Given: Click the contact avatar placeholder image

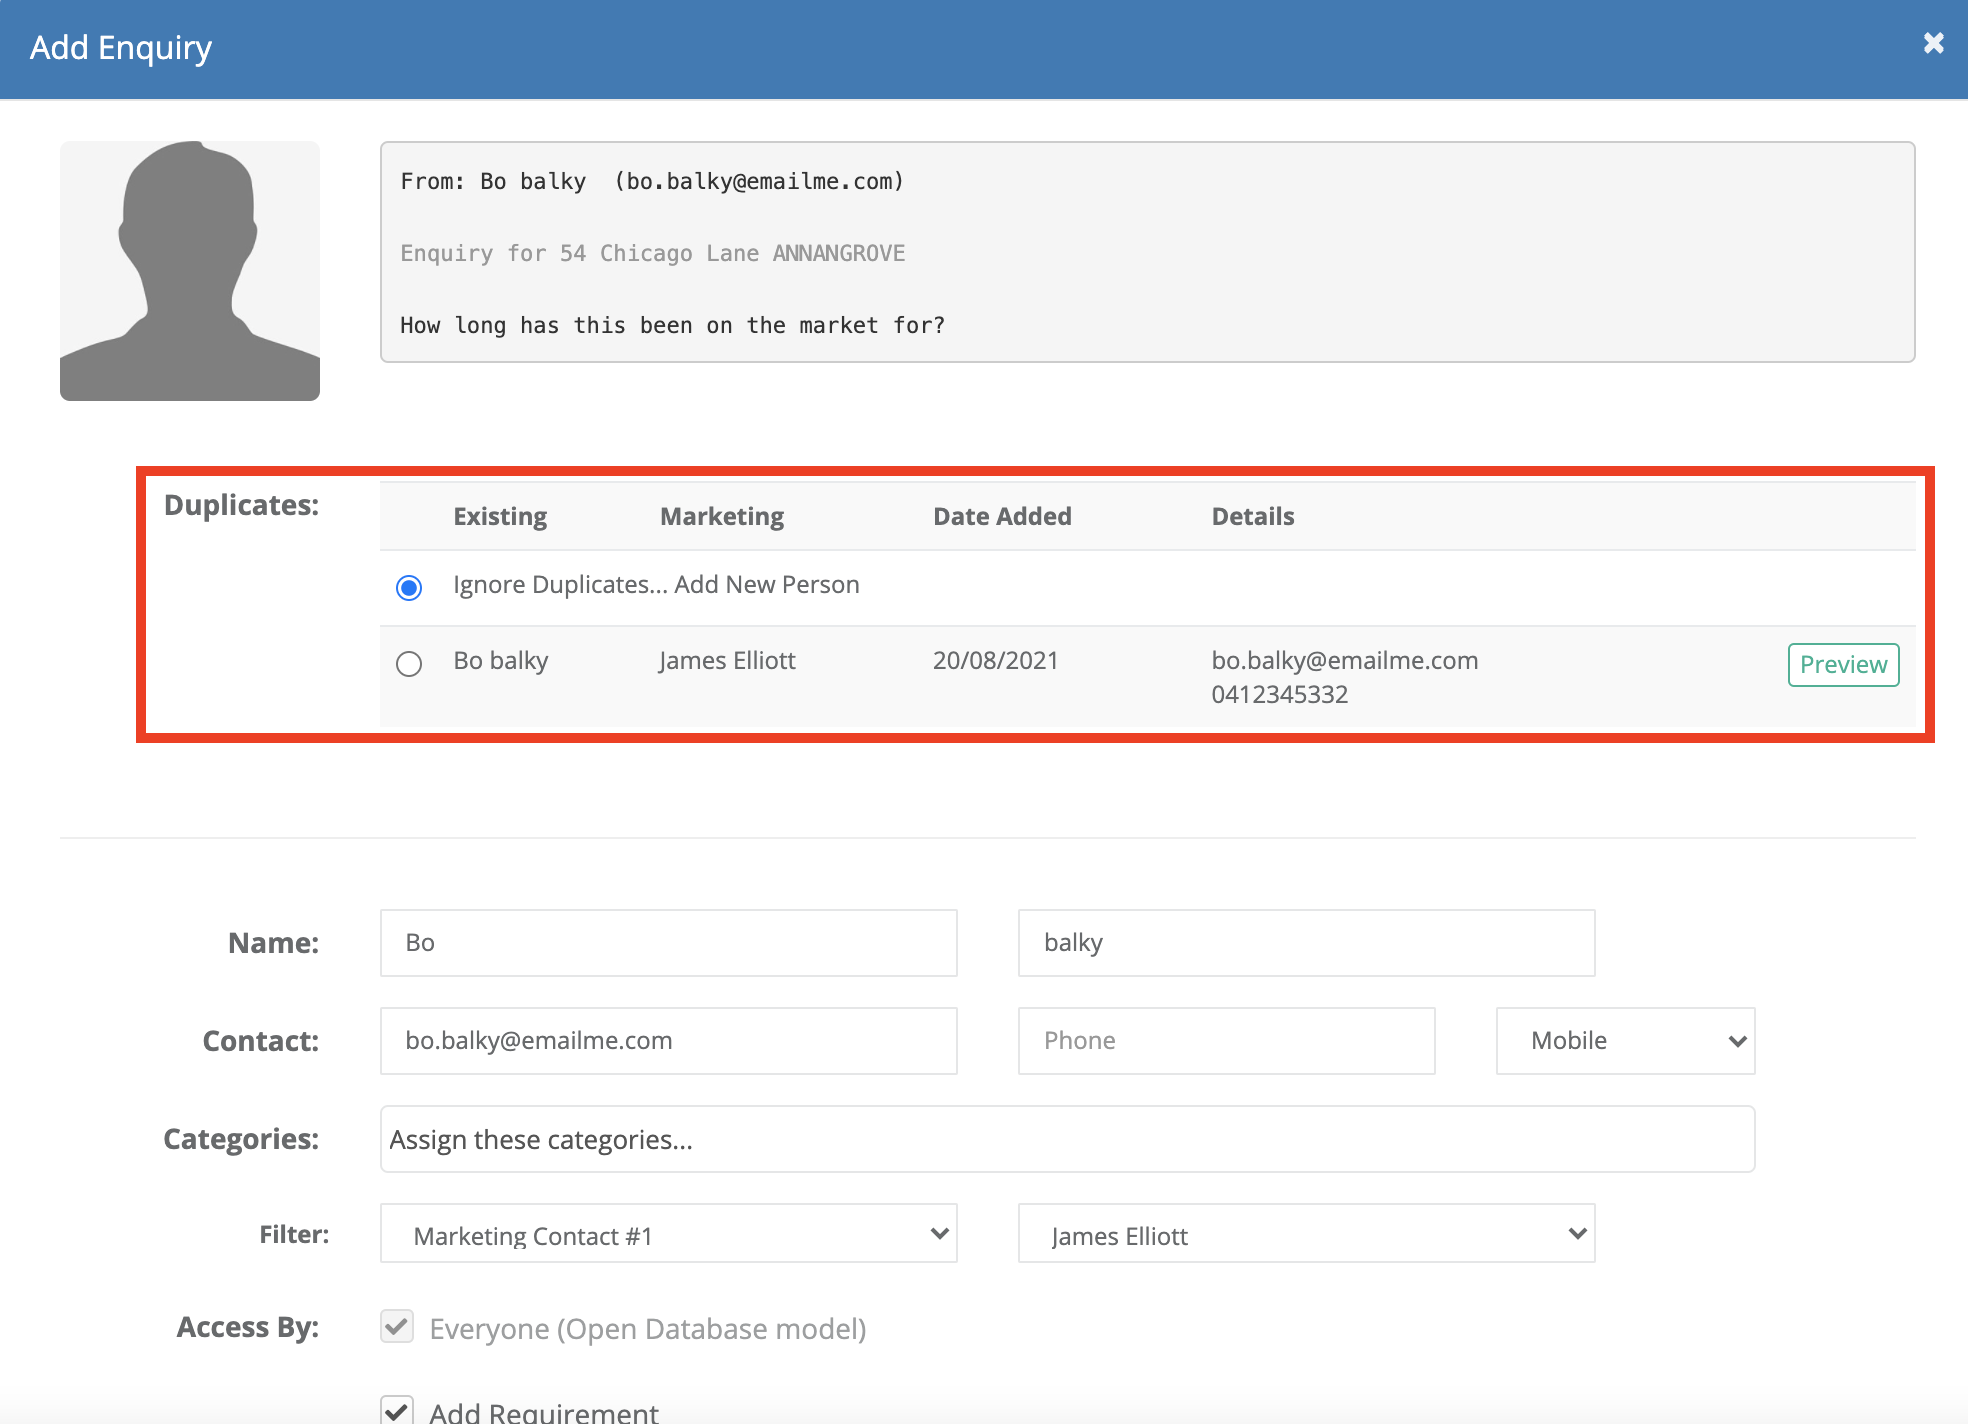Looking at the screenshot, I should coord(190,271).
